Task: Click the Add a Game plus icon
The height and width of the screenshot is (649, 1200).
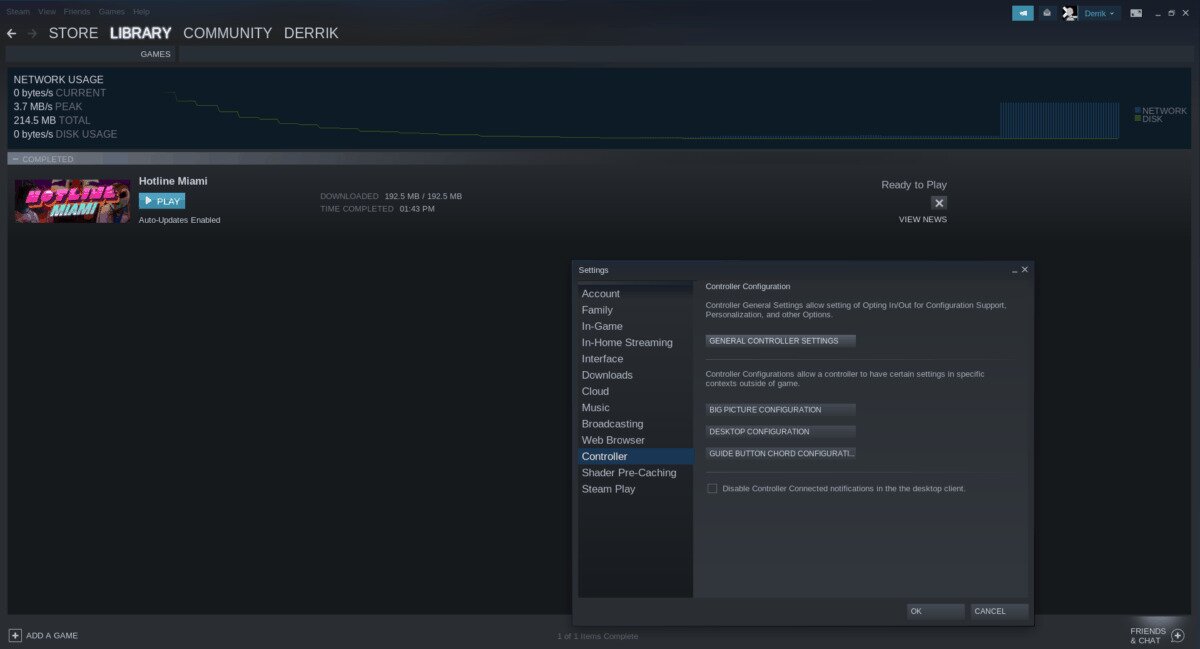Action: (x=15, y=635)
